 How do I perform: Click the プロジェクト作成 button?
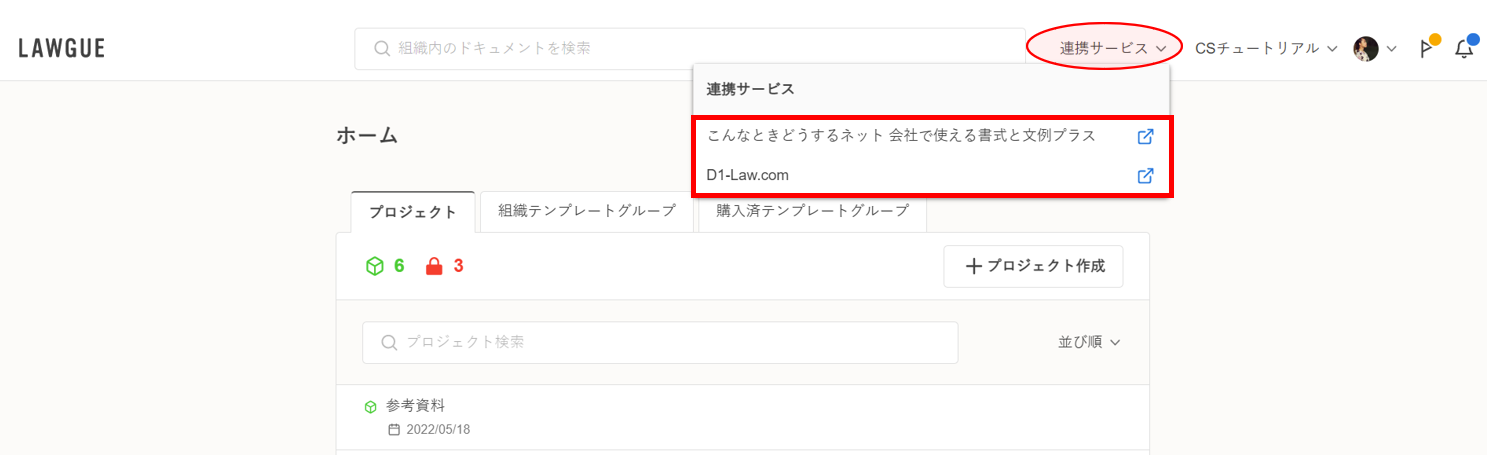tap(1033, 266)
